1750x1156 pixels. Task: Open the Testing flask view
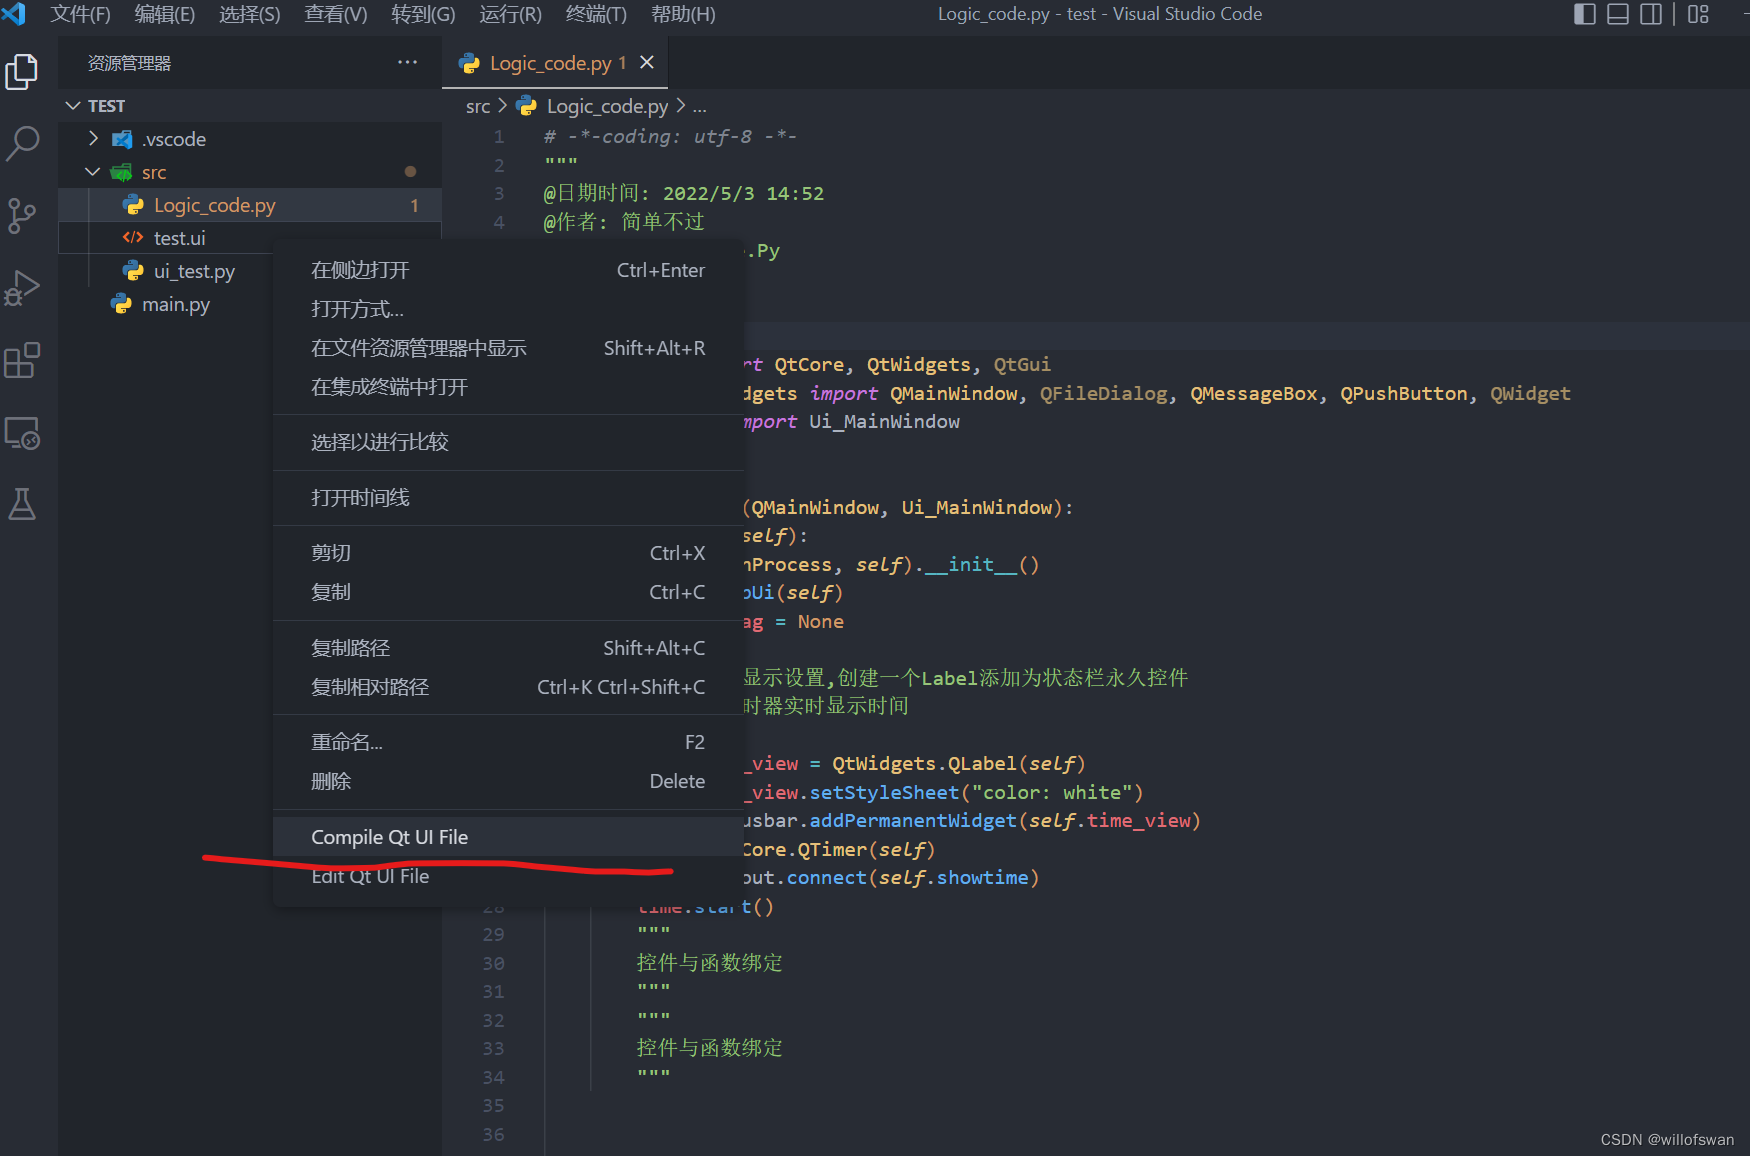[x=22, y=504]
